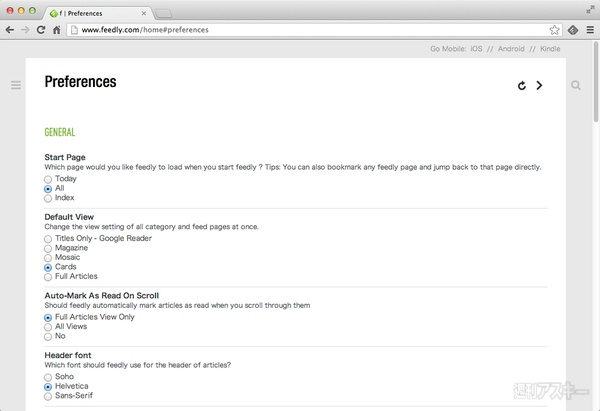Click the Preferences page title

[x=80, y=82]
